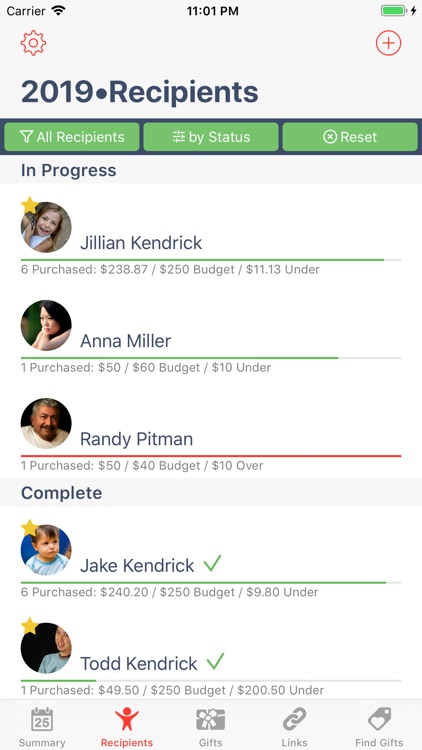Open the by Status sort options

pyautogui.click(x=211, y=137)
